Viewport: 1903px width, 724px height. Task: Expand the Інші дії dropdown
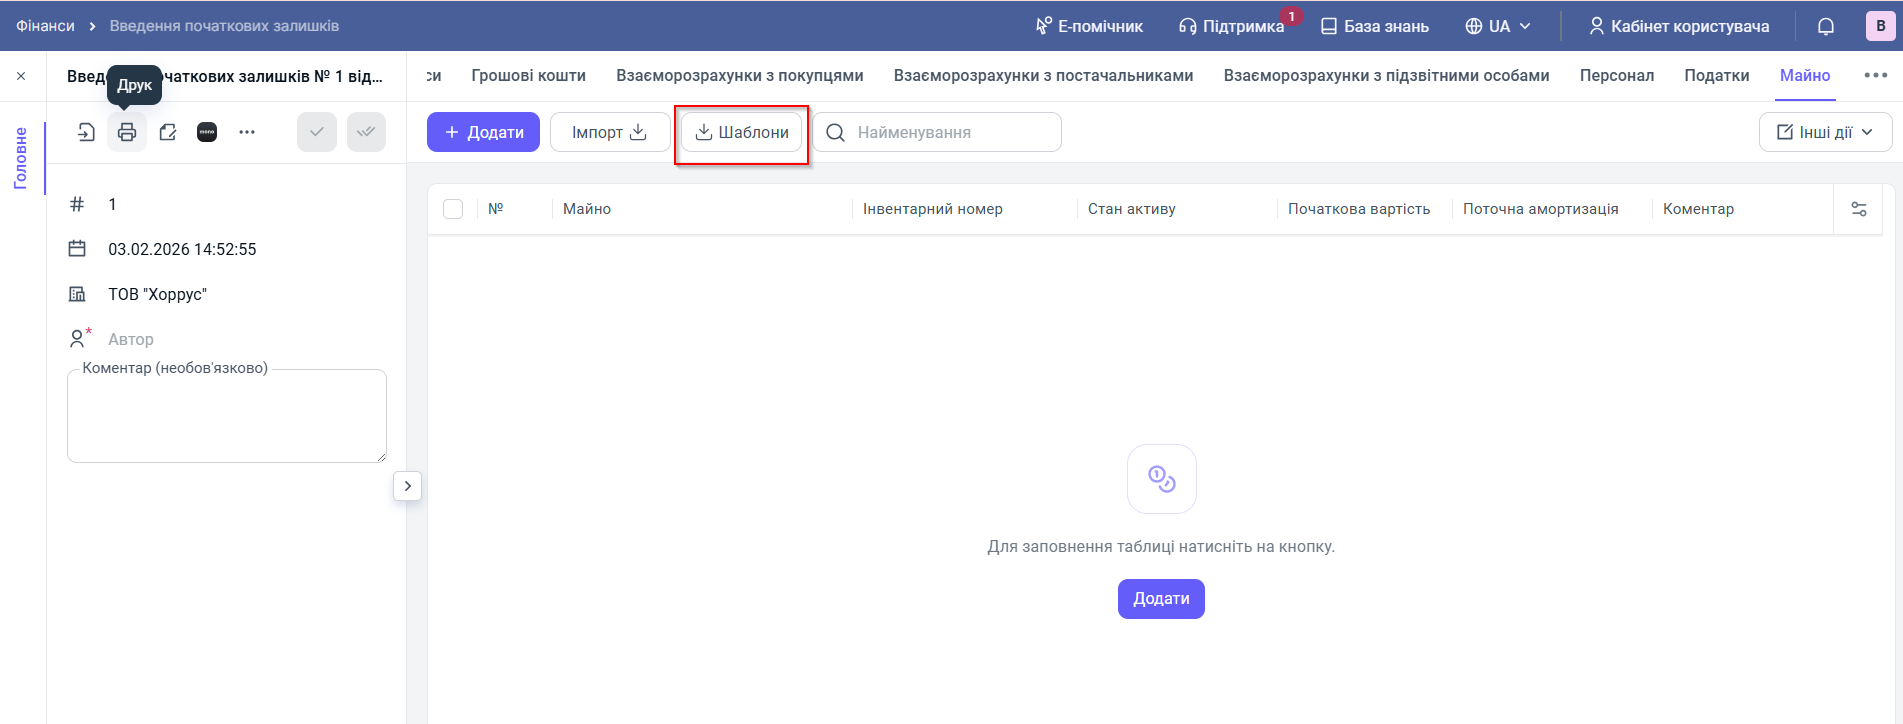tap(1825, 132)
